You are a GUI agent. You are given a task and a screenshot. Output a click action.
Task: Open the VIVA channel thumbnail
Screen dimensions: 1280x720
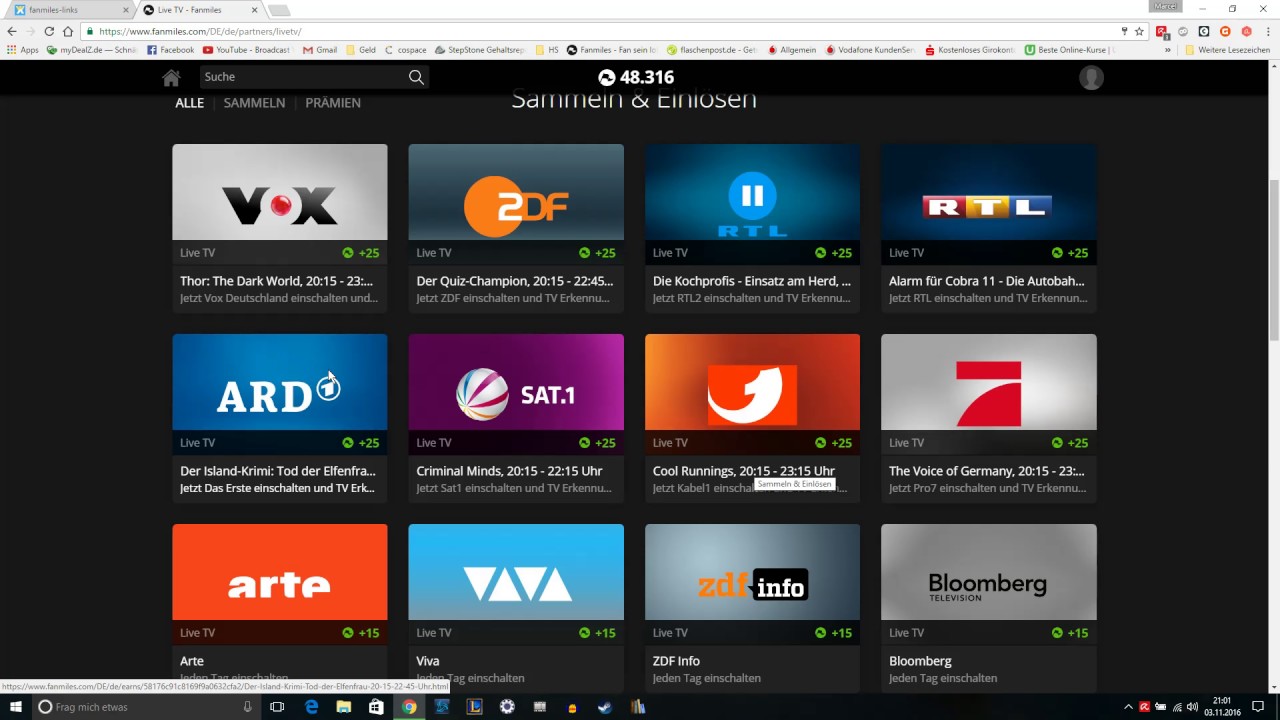[516, 572]
